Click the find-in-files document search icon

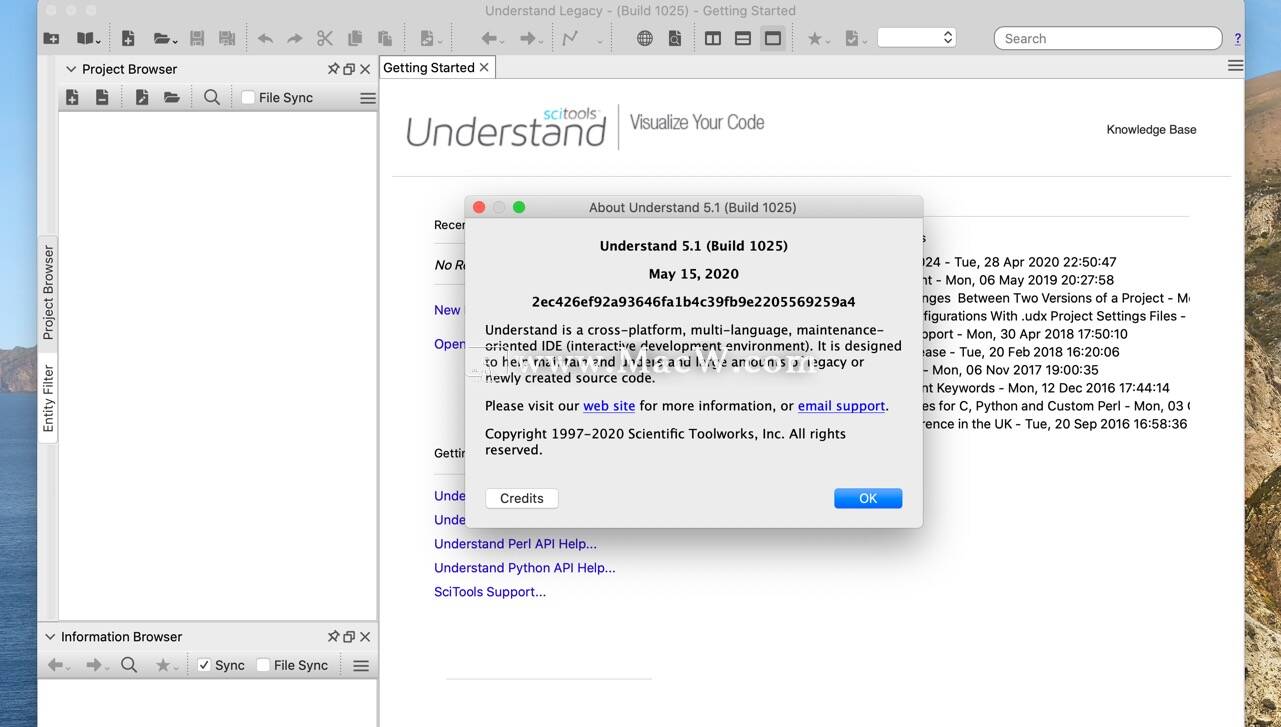click(675, 38)
